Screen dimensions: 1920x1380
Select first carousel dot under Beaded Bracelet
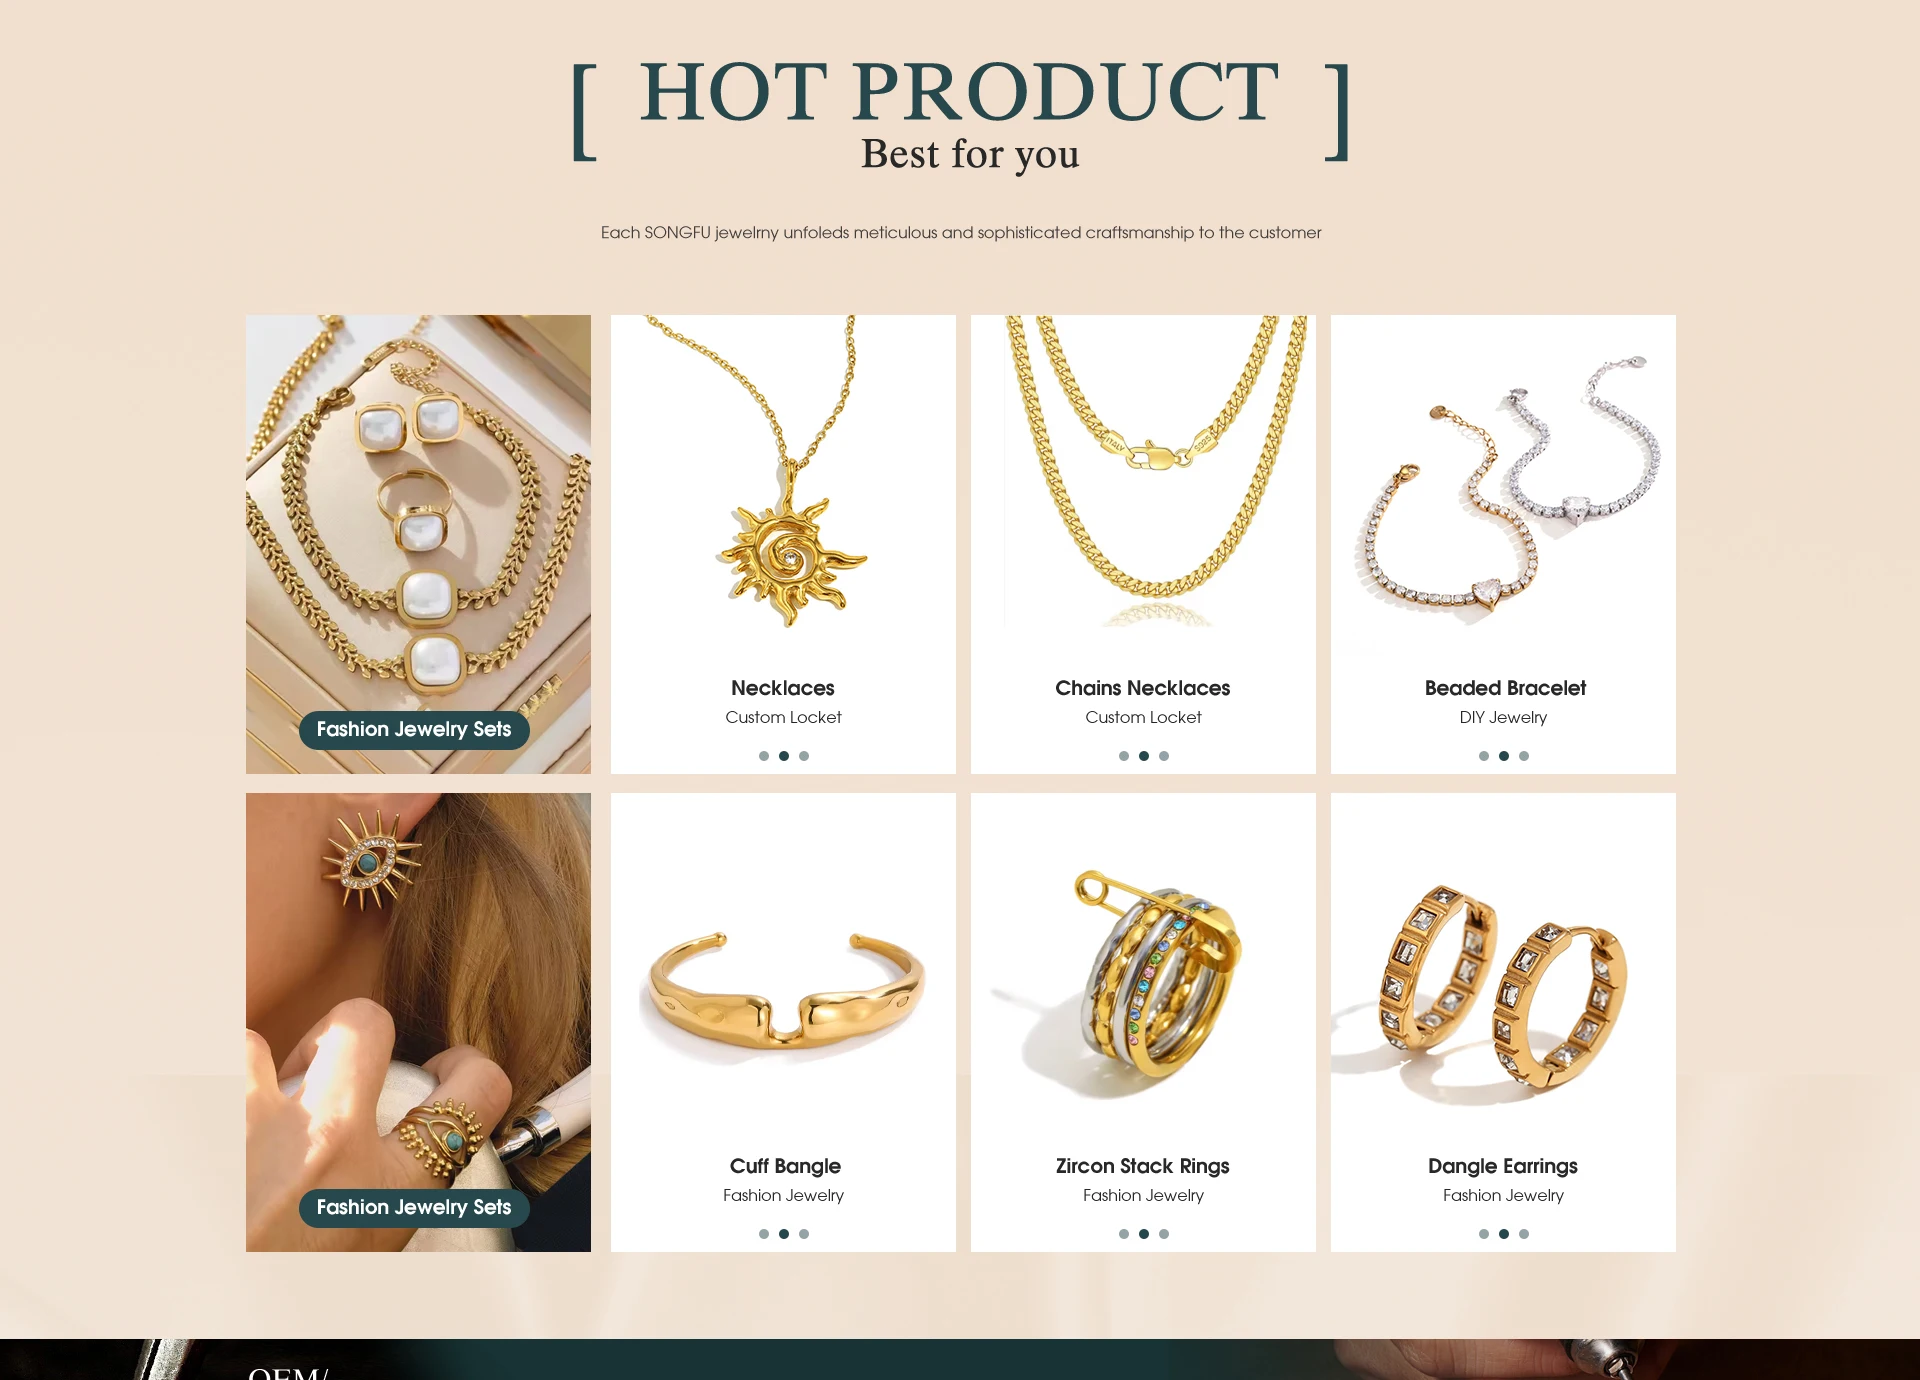coord(1484,756)
